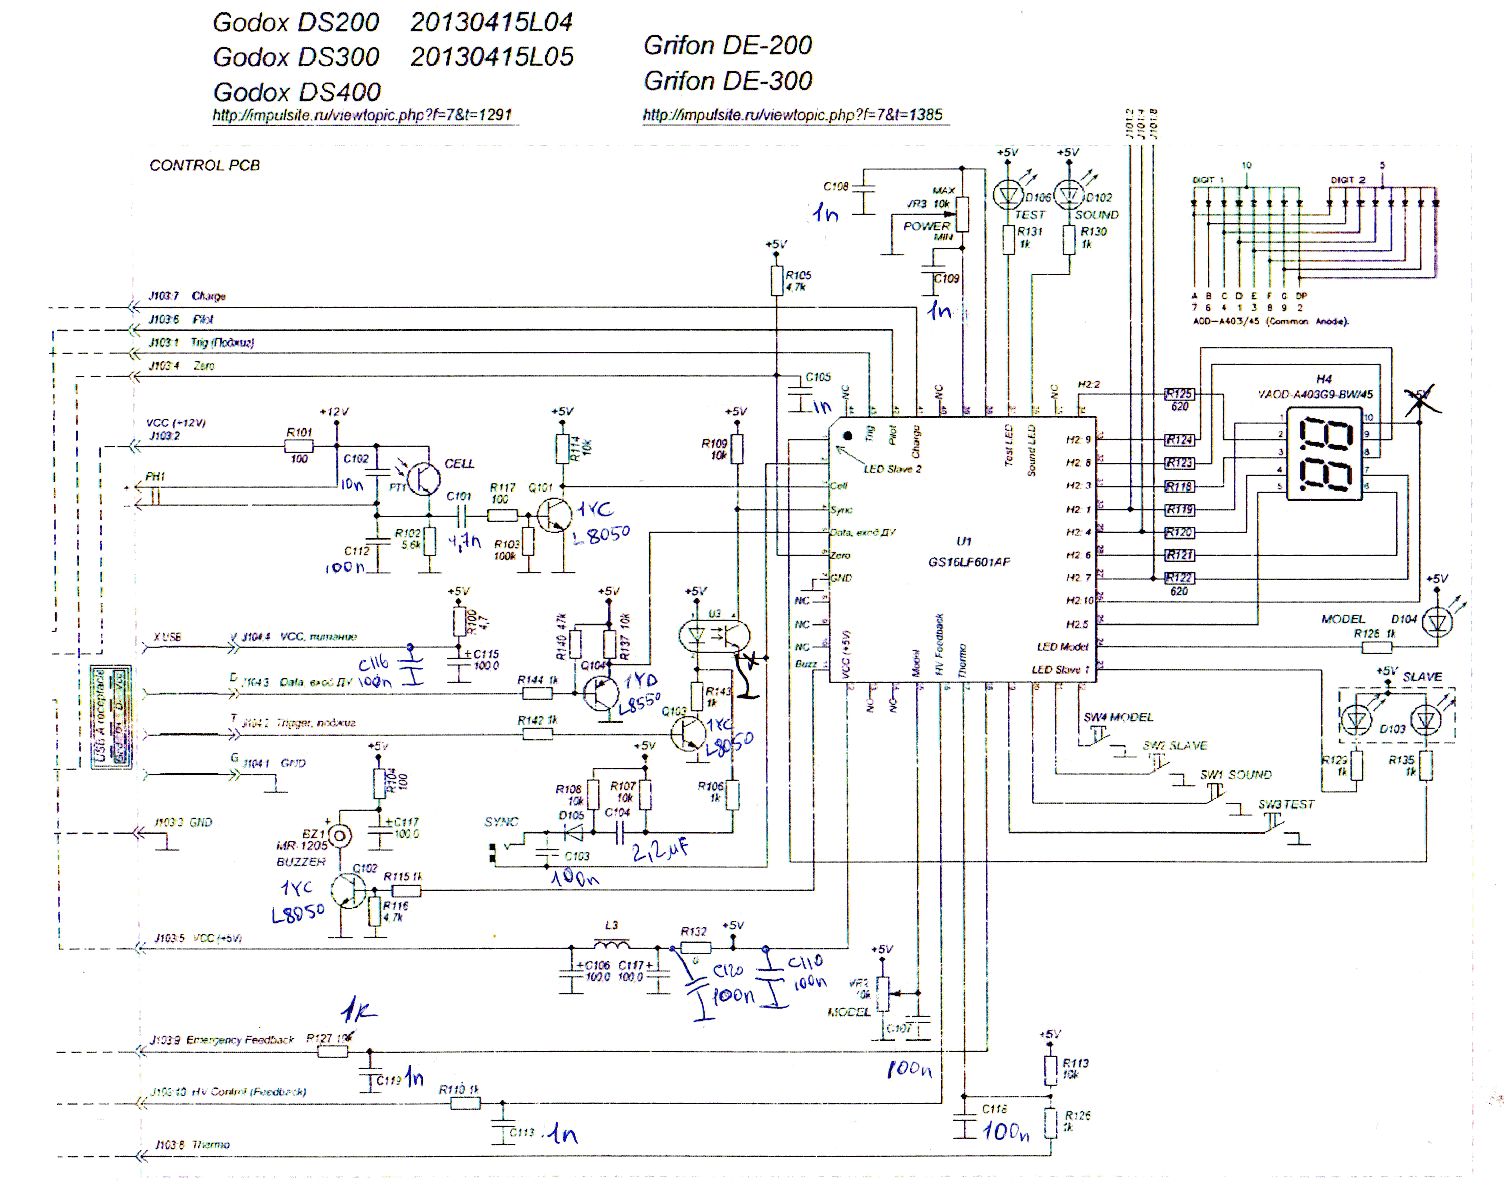The height and width of the screenshot is (1189, 1504).
Task: Click the 'J103:7 Charge' signal label
Action: 187,296
